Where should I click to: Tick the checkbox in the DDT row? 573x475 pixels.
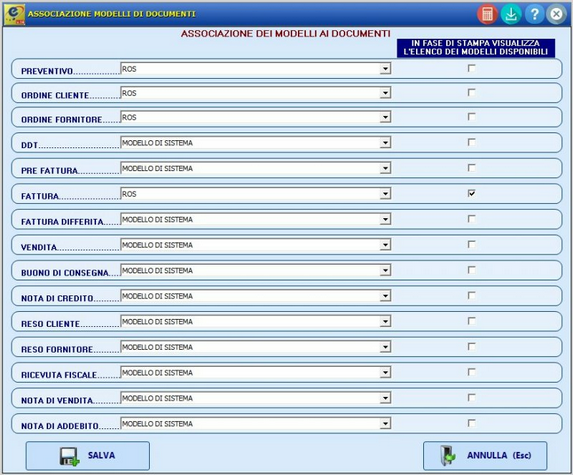pos(472,142)
